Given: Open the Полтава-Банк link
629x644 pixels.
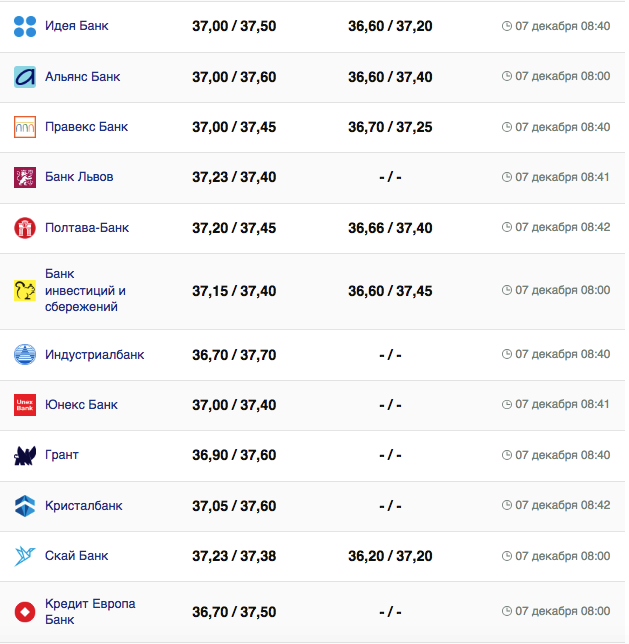Looking at the screenshot, I should coord(87,228).
